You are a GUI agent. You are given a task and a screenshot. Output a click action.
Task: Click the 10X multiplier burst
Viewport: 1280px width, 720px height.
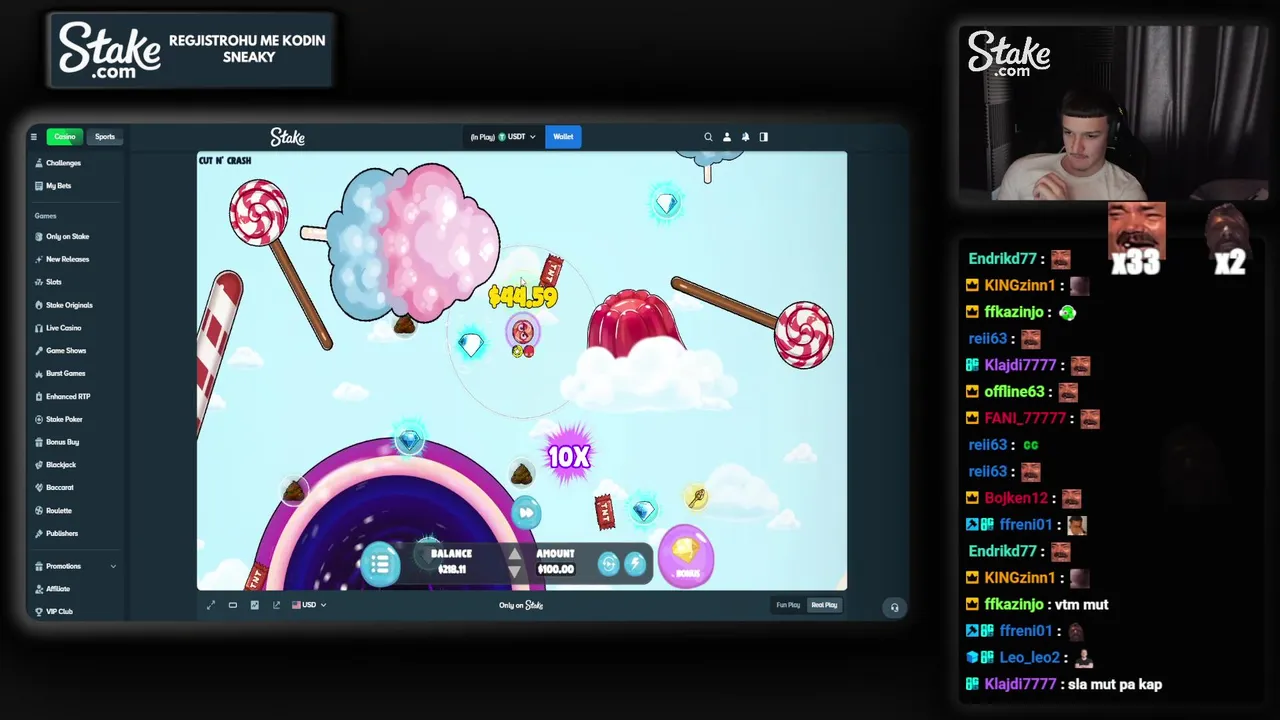(x=569, y=457)
